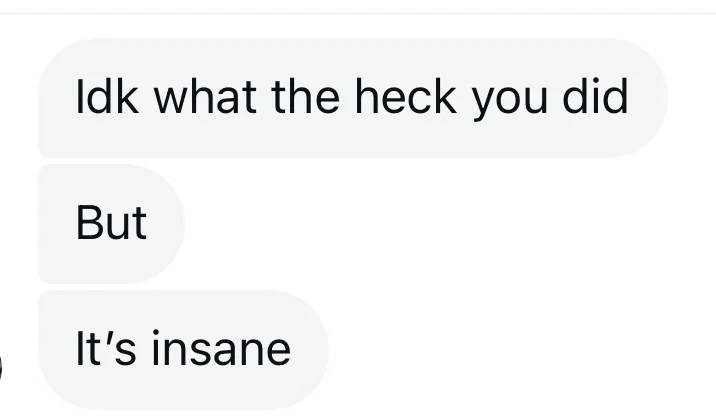The width and height of the screenshot is (716, 419).
Task: Click the word 'did' in the first message
Action: pos(595,97)
